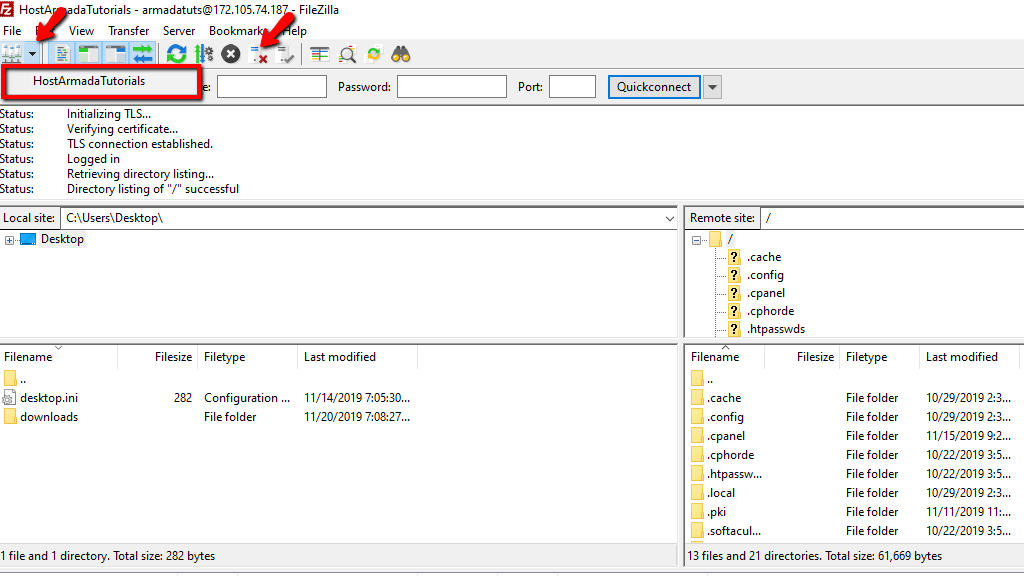Collapse the remote root folder tree node
The width and height of the screenshot is (1024, 576).
696,240
